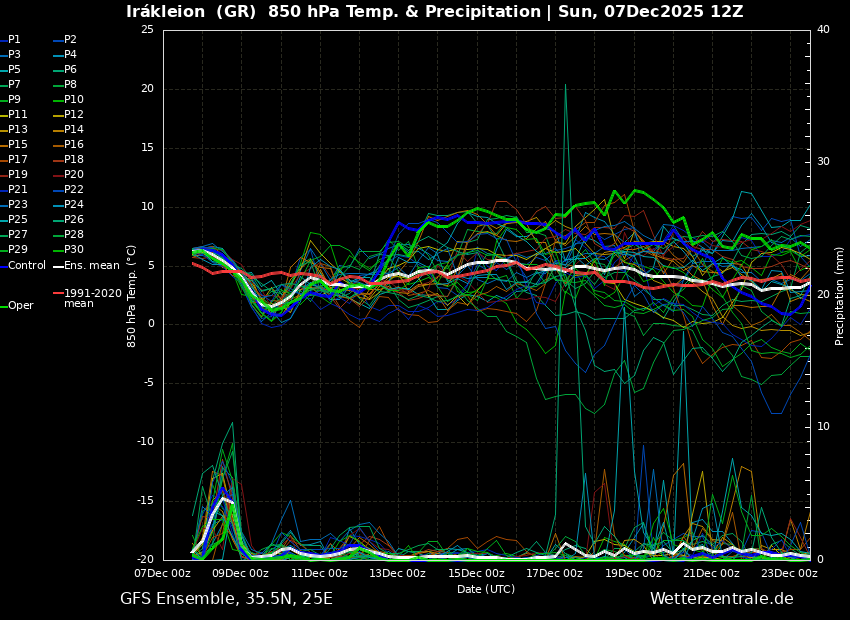Click the 850 hPa Temp. left axis label

coord(132,296)
